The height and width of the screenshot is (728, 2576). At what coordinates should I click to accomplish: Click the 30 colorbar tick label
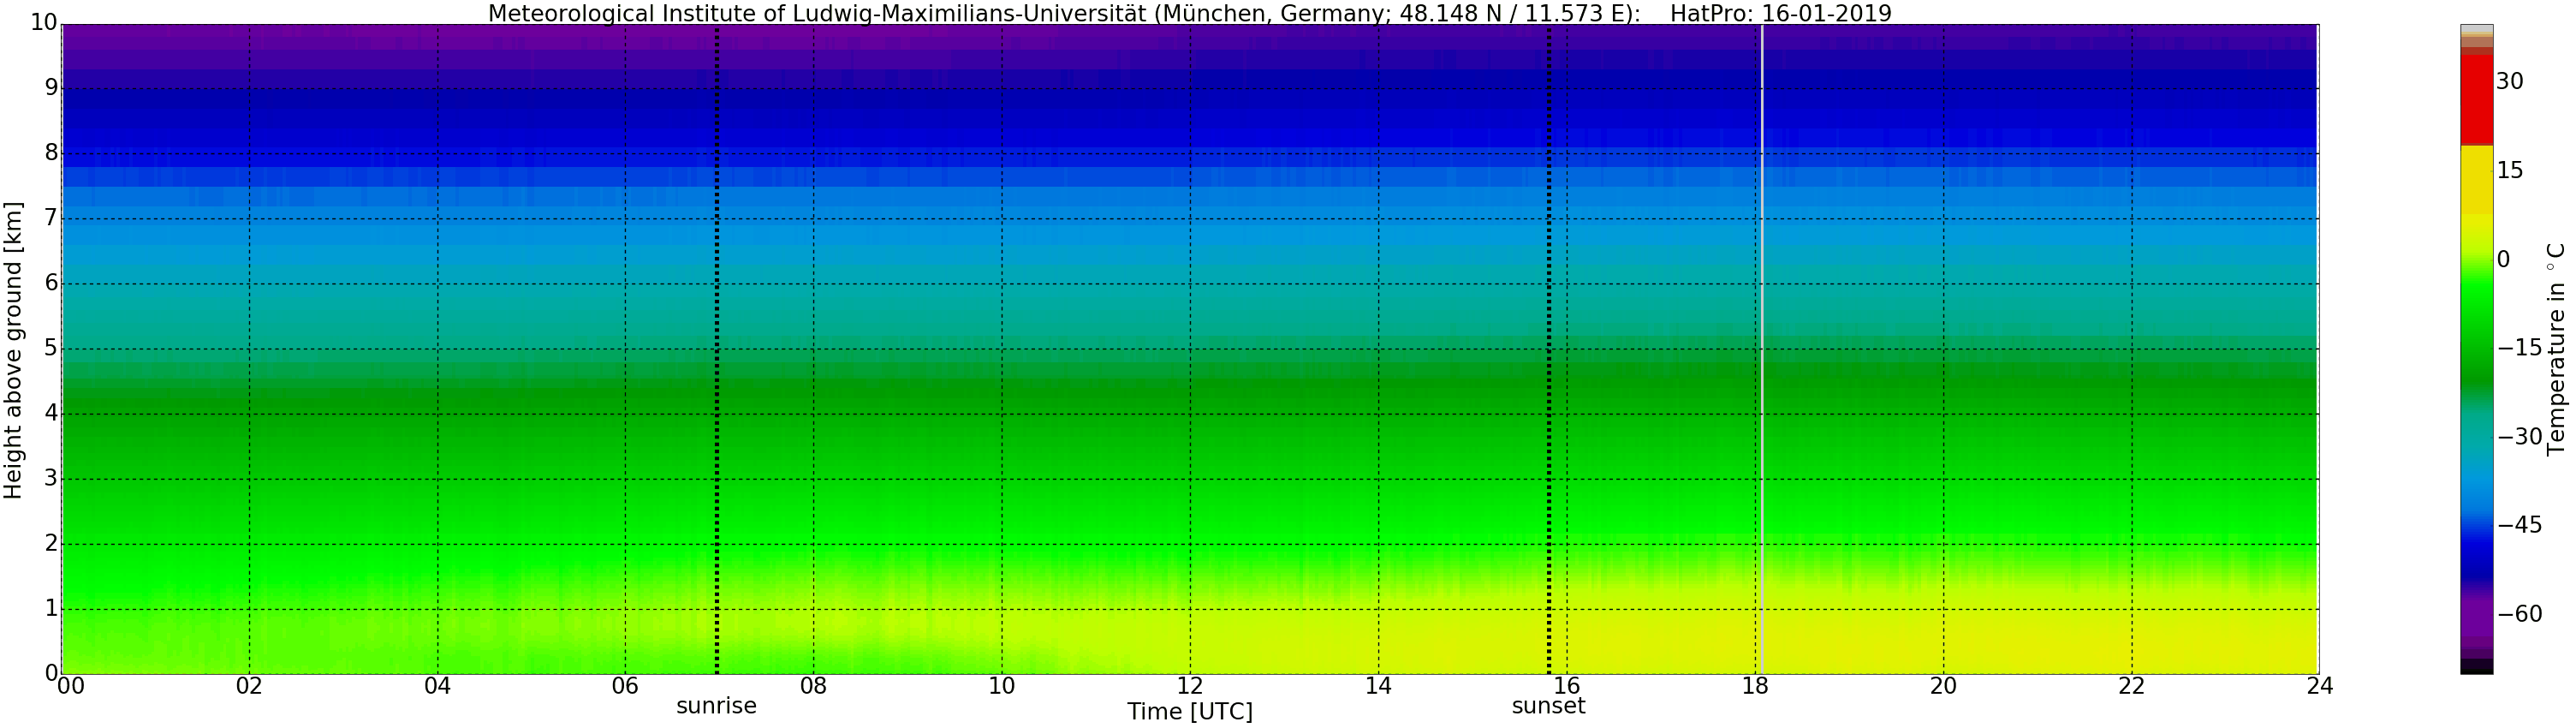(x=2509, y=82)
